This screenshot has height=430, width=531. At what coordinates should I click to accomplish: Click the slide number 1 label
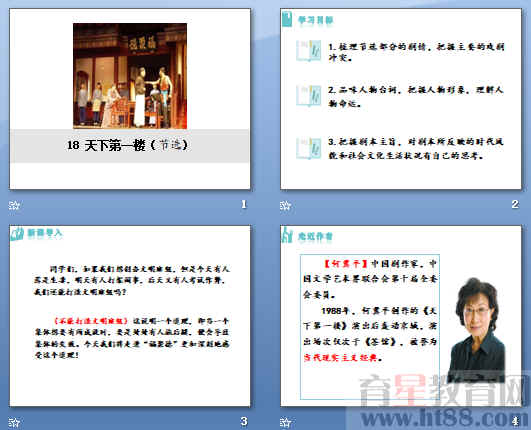coord(244,204)
